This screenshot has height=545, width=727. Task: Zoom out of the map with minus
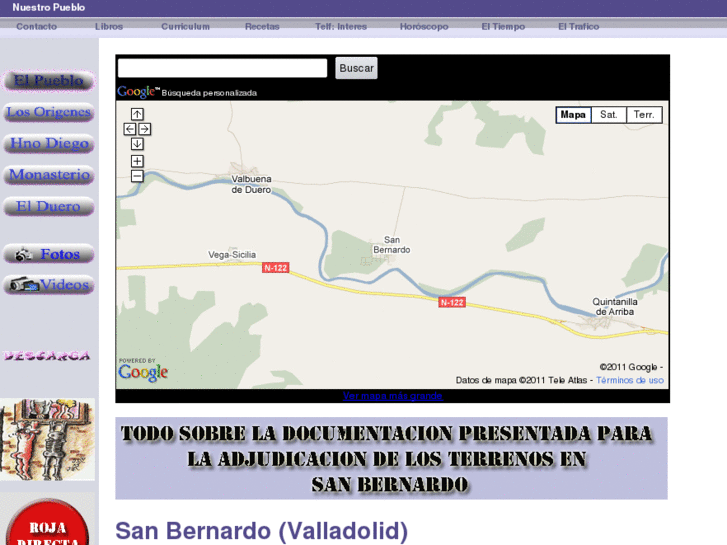(x=137, y=176)
